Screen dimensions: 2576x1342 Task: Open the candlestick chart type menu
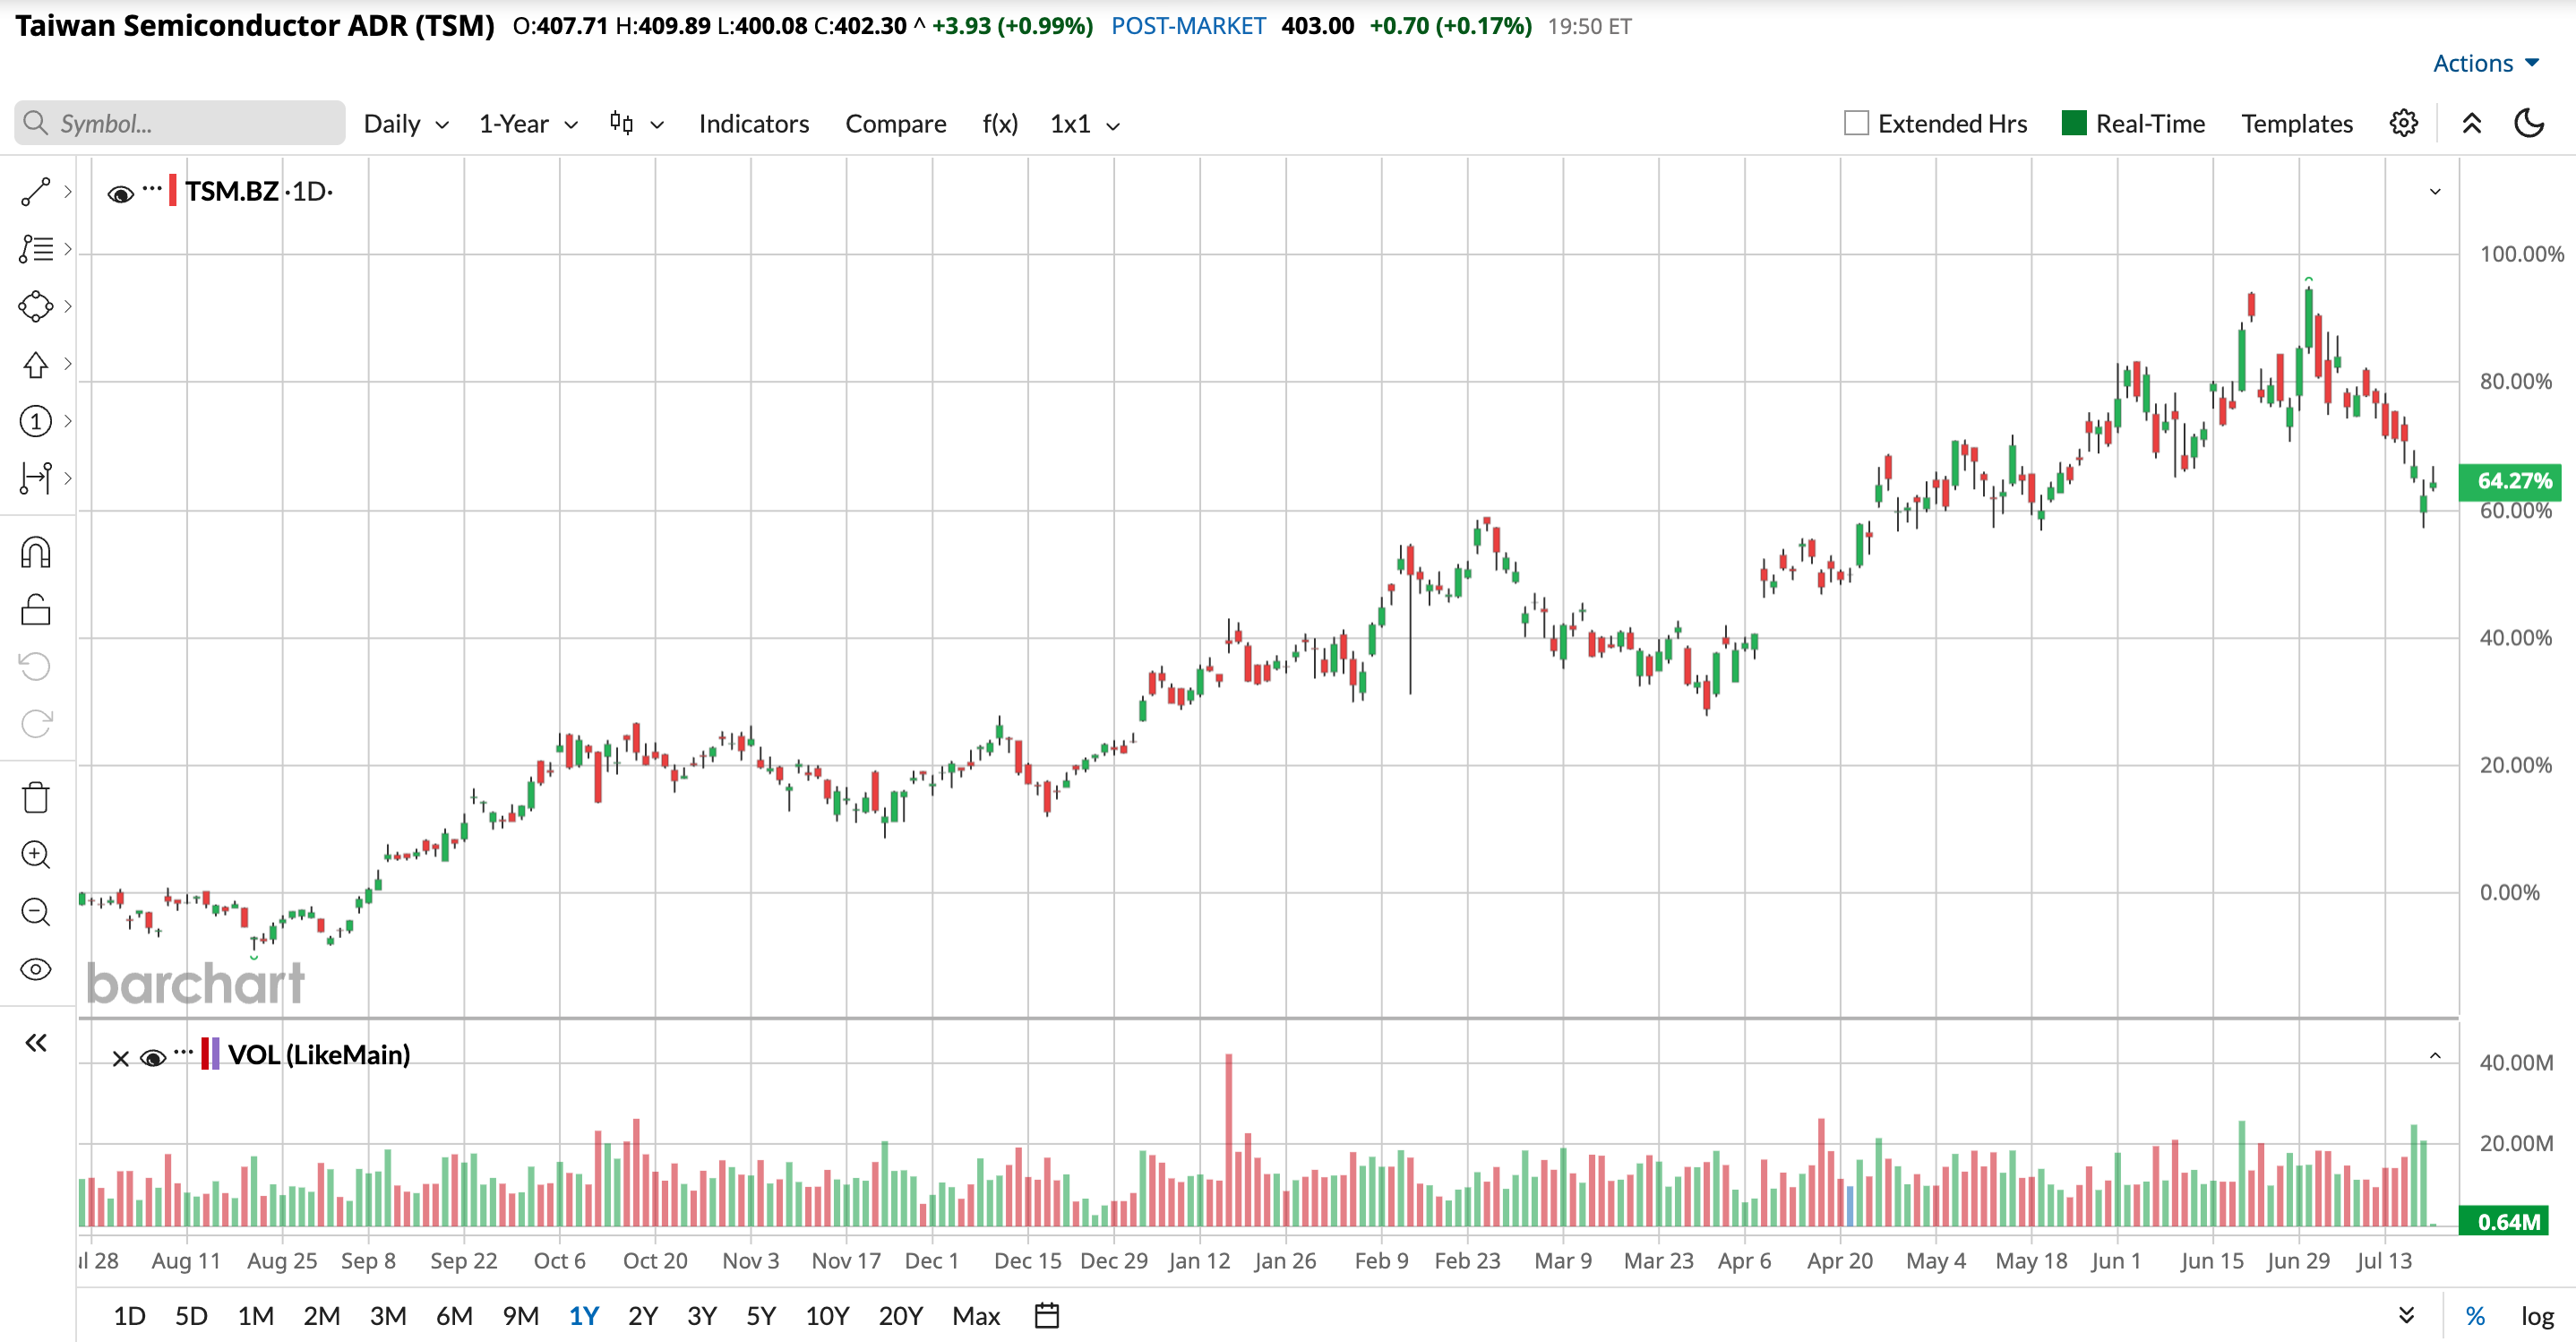click(x=636, y=123)
